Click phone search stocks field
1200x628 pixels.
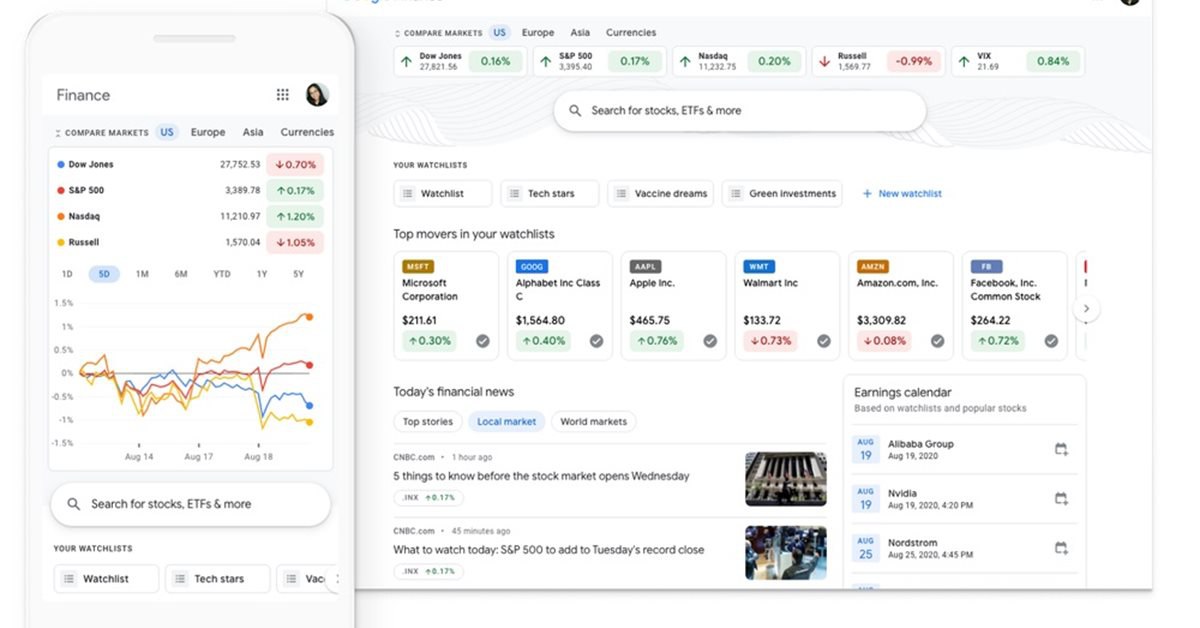point(190,504)
